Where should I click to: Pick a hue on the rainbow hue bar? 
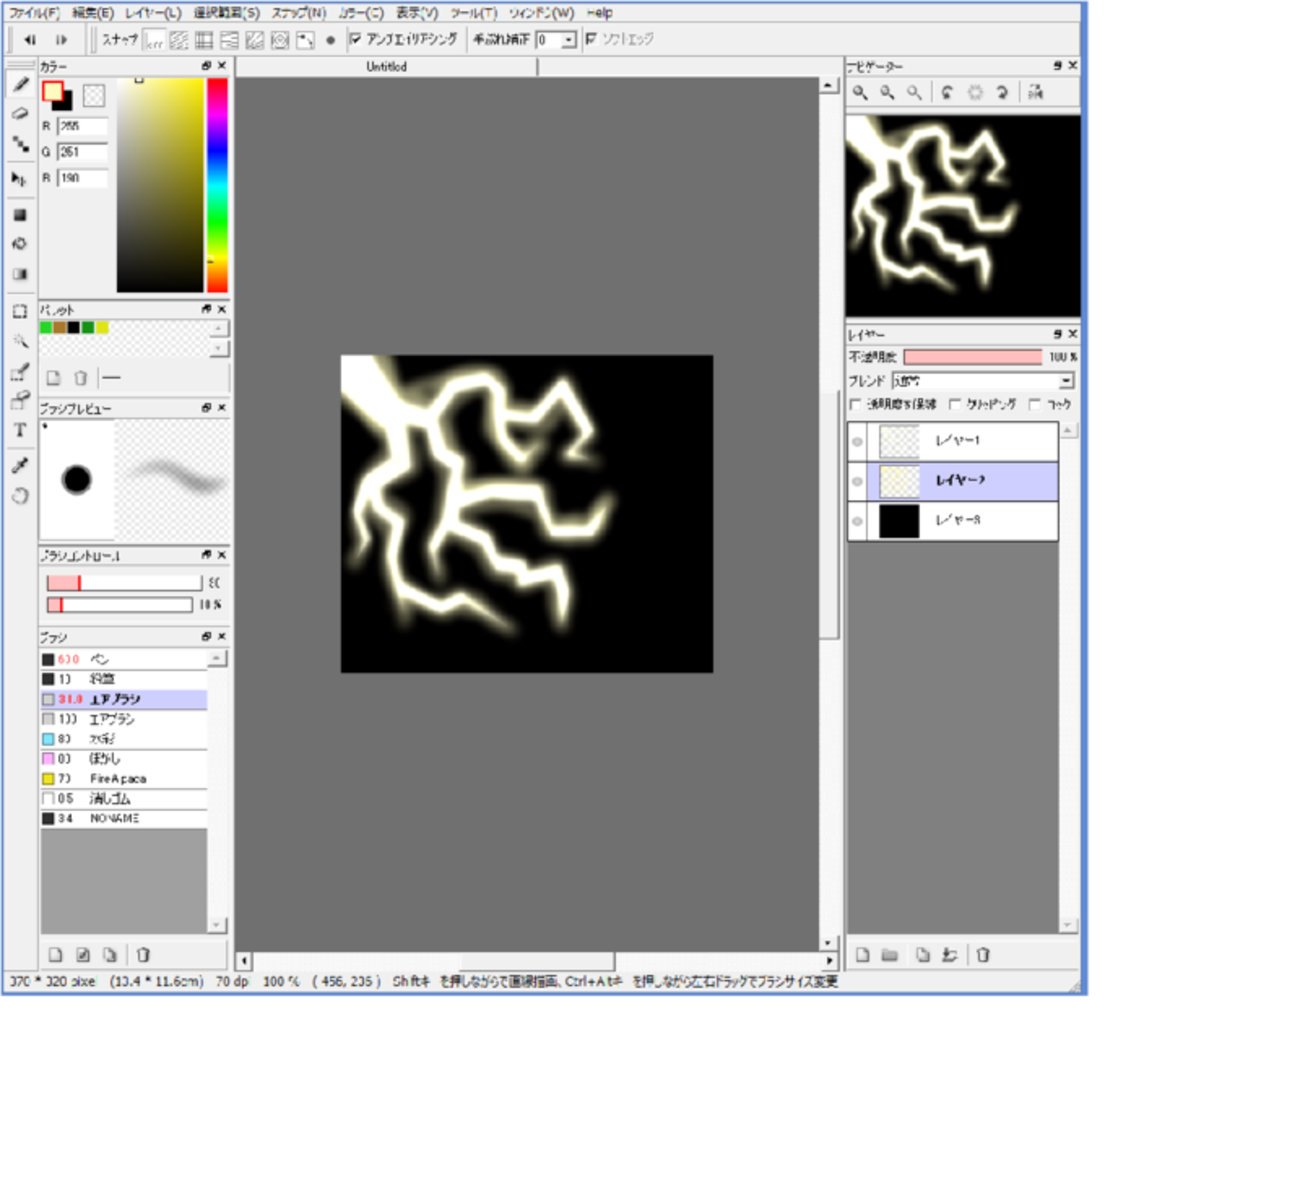point(217,185)
